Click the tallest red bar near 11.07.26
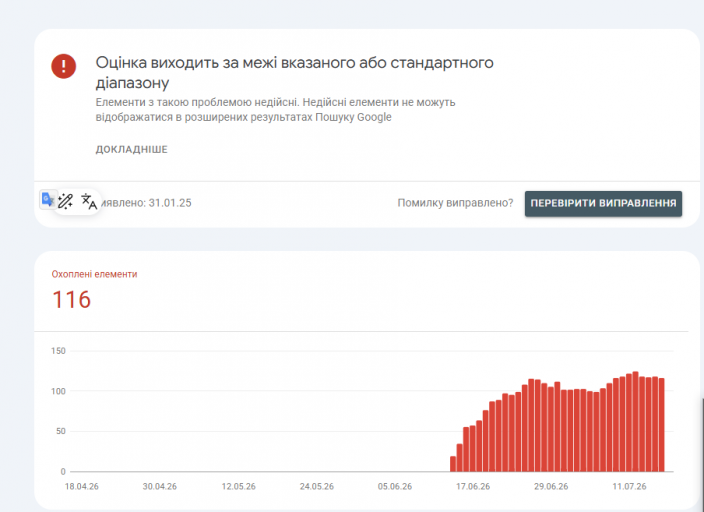704x512 pixels. [x=635, y=421]
